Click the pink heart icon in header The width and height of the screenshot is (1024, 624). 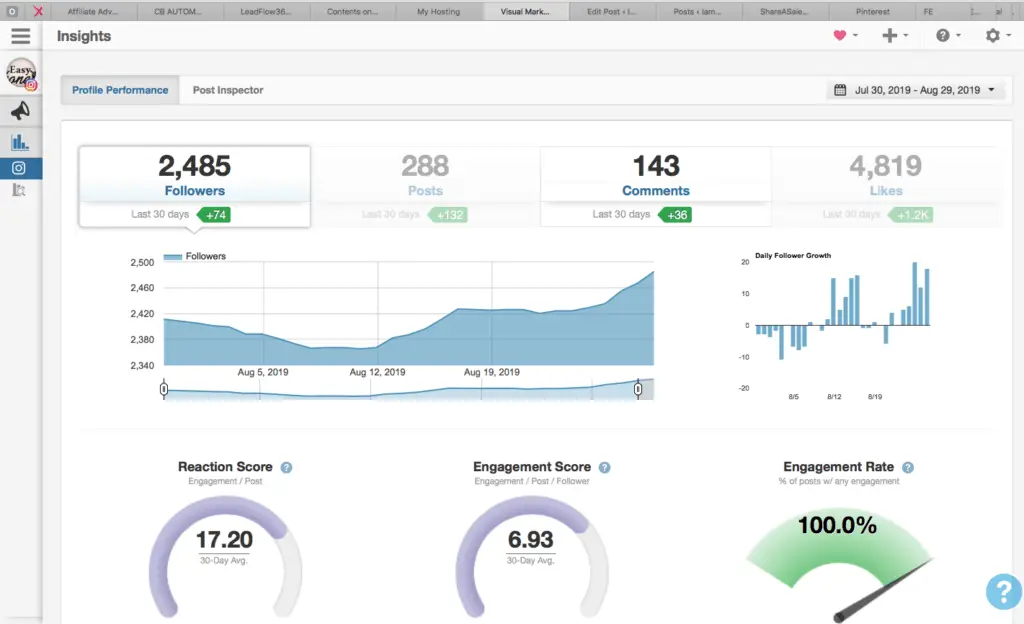point(840,35)
